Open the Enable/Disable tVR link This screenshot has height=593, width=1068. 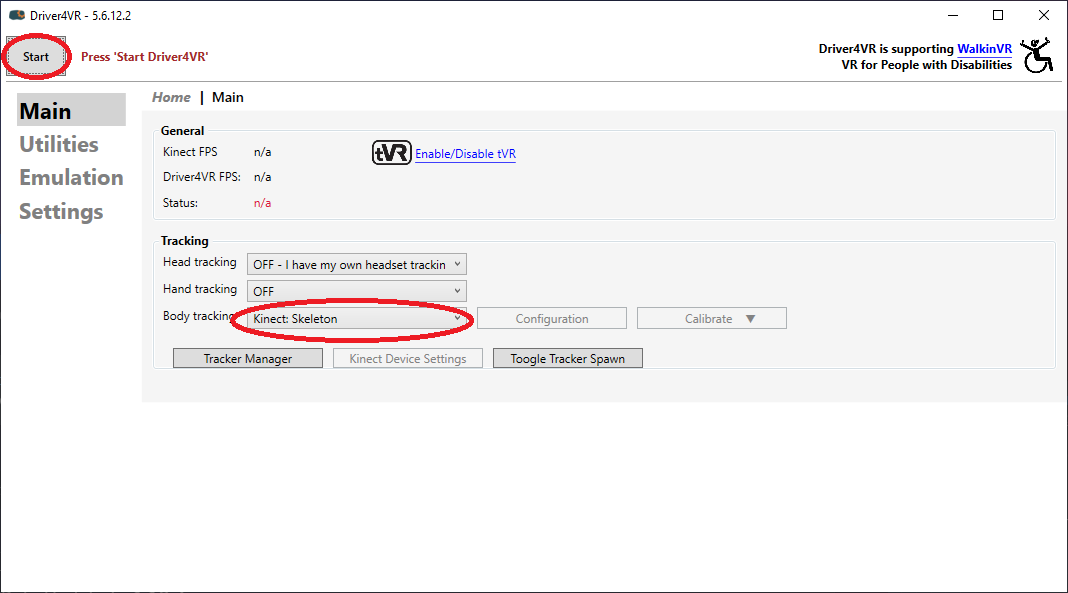[x=465, y=154]
